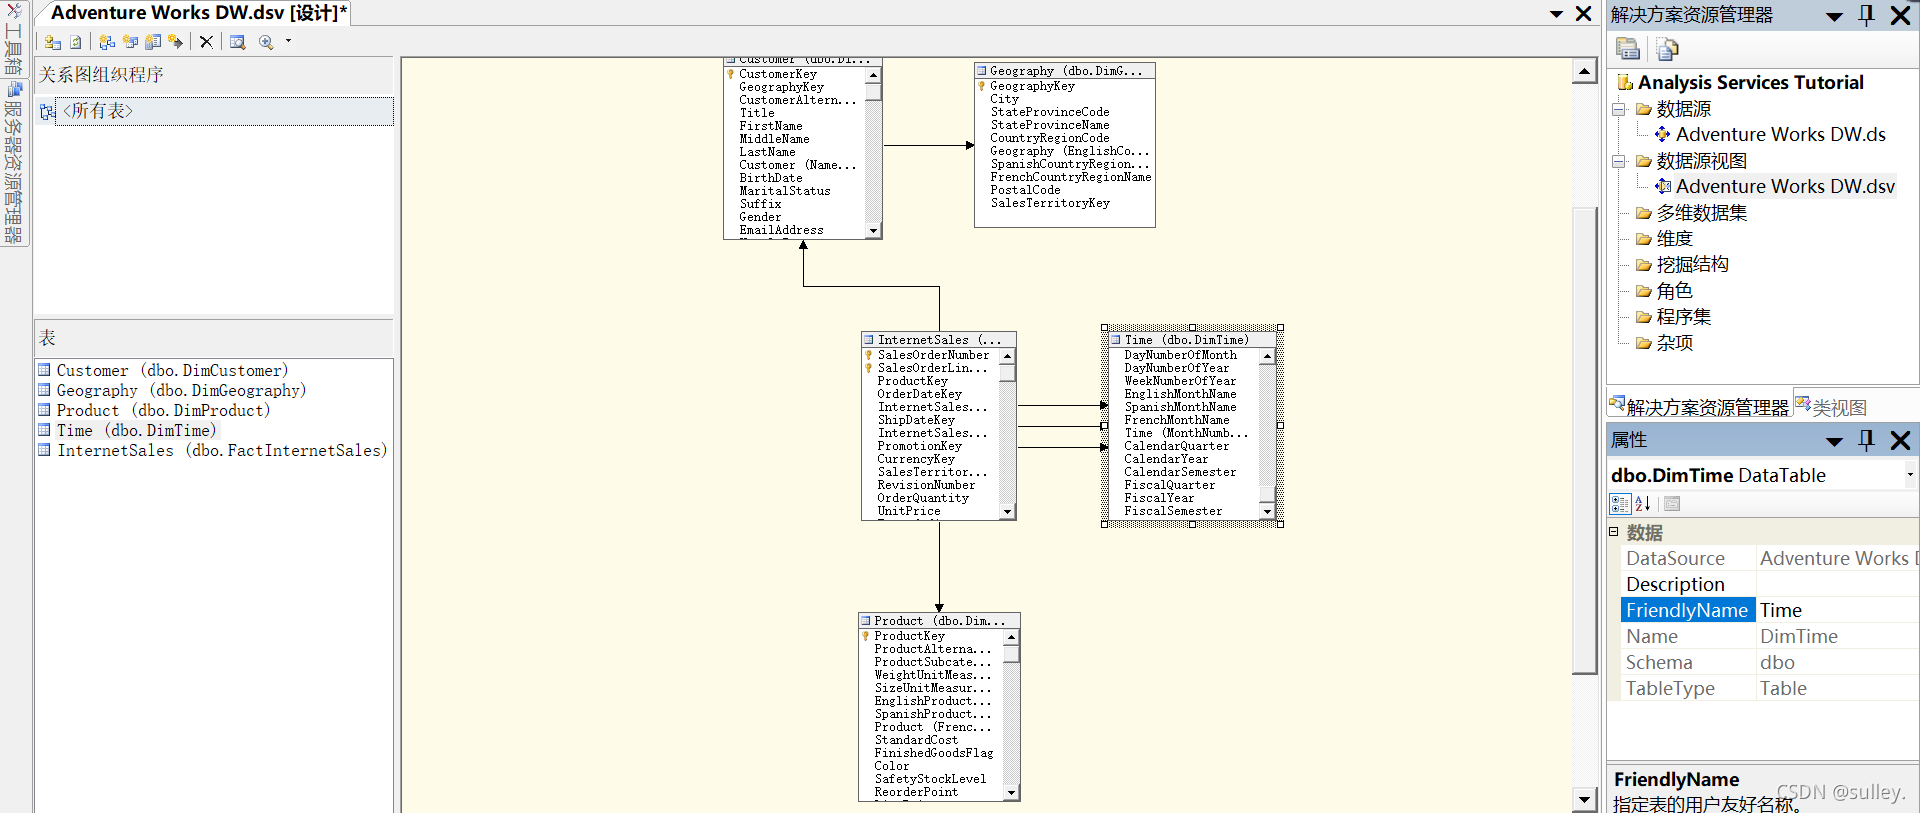
Task: Collapse the 数据源 folder node
Action: 1618,109
